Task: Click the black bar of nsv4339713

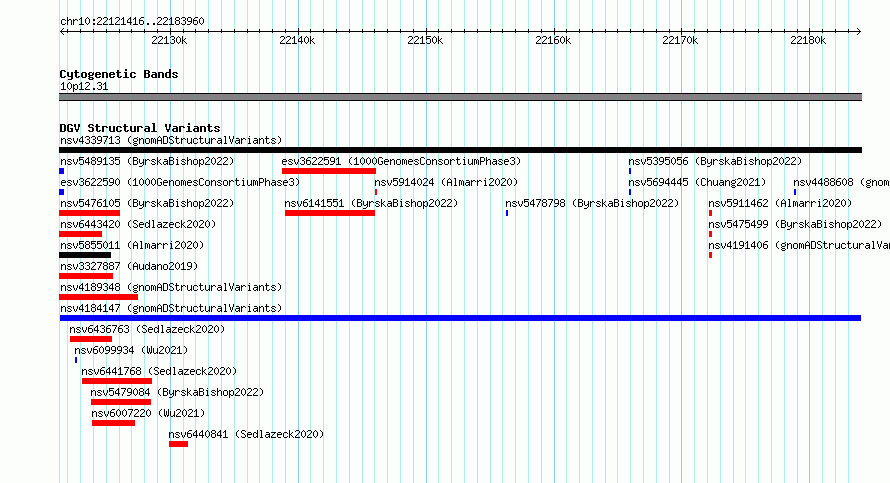Action: [x=460, y=150]
